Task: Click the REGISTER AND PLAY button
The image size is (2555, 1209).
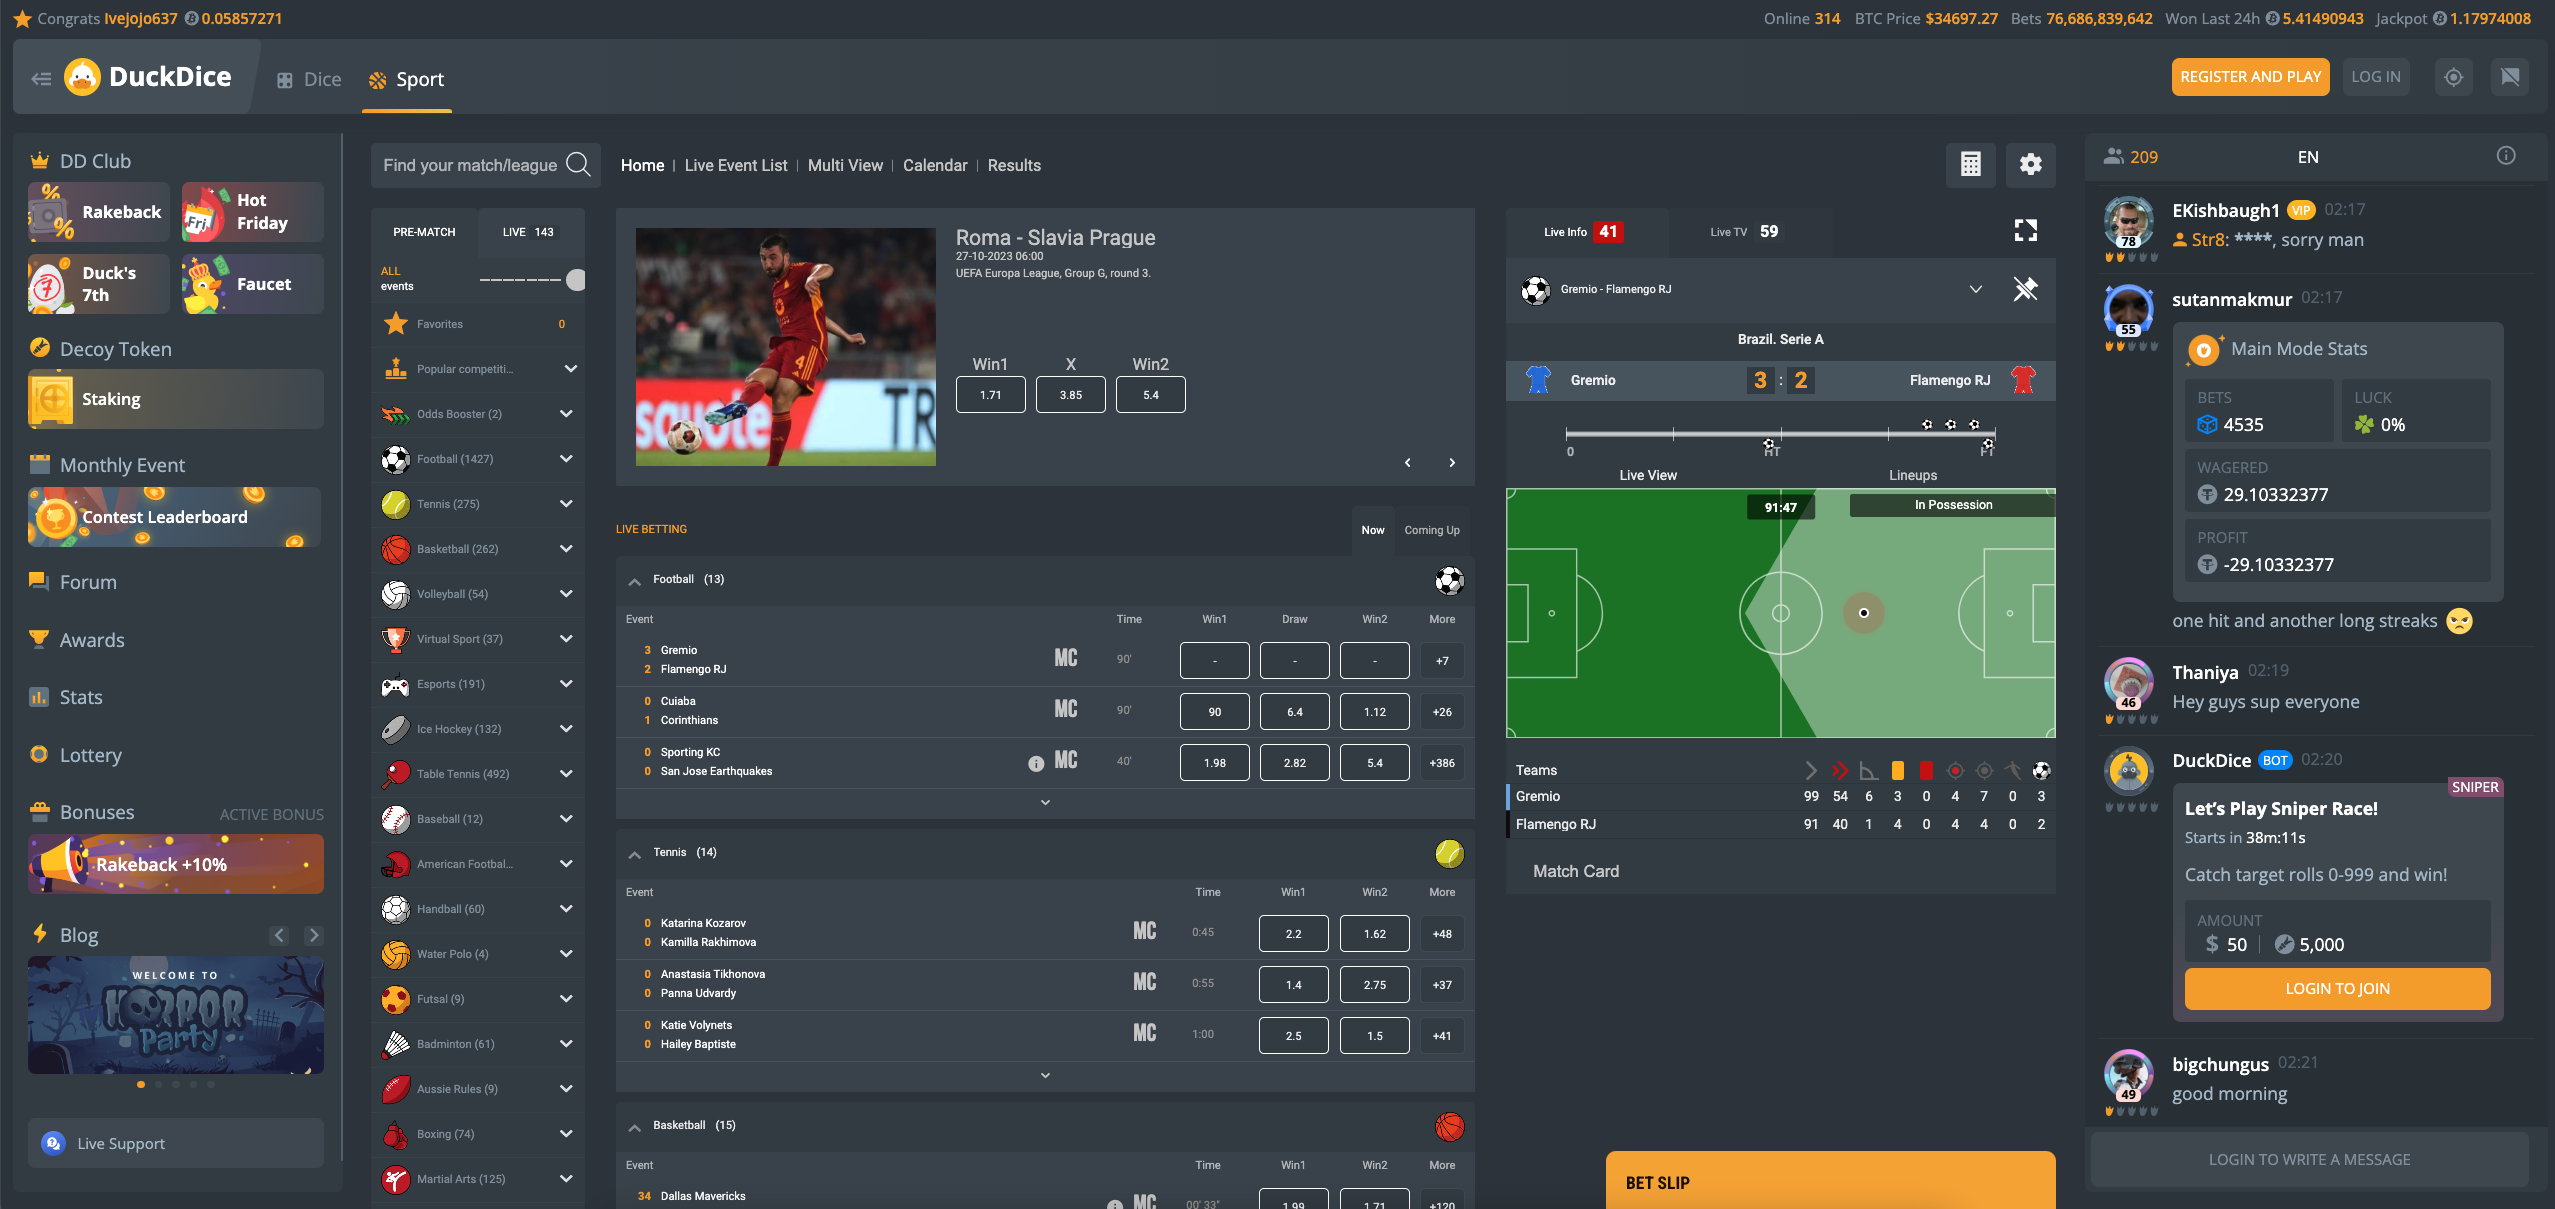Action: 2250,77
